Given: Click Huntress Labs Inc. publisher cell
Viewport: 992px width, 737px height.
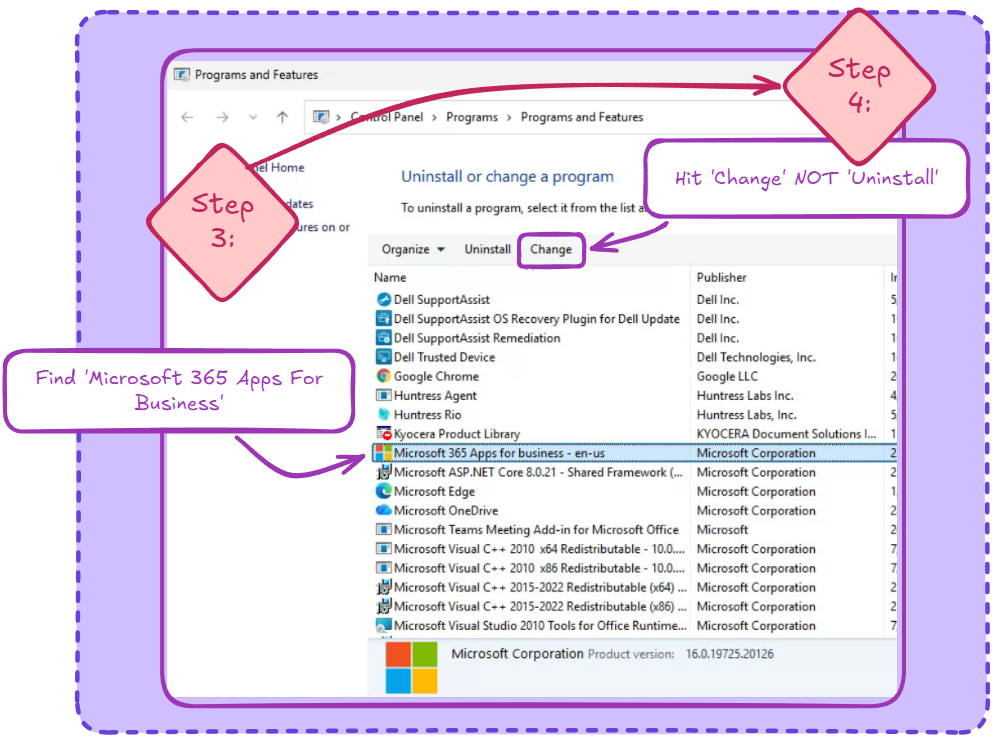Looking at the screenshot, I should click(x=745, y=395).
